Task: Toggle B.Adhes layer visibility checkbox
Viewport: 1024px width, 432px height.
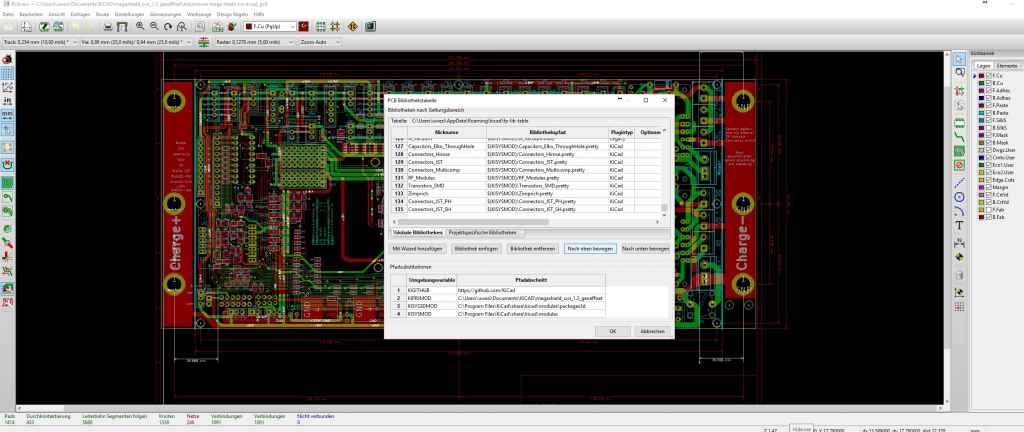Action: 989,98
